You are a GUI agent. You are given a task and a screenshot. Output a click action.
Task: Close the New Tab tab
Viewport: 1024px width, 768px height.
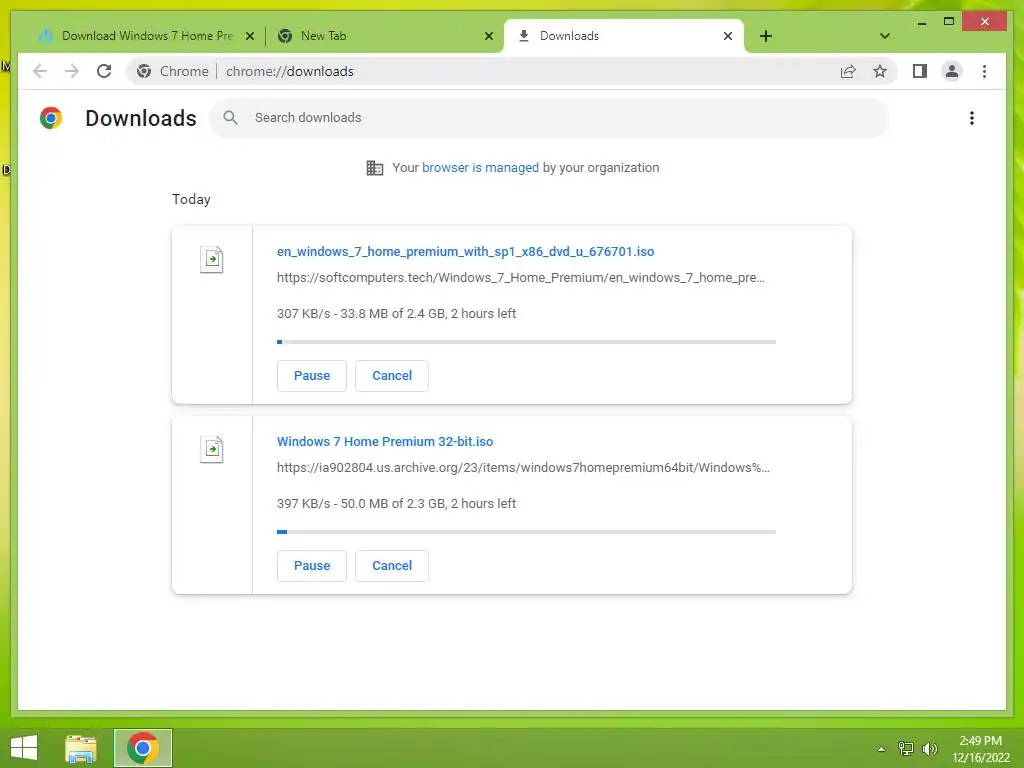pyautogui.click(x=488, y=36)
